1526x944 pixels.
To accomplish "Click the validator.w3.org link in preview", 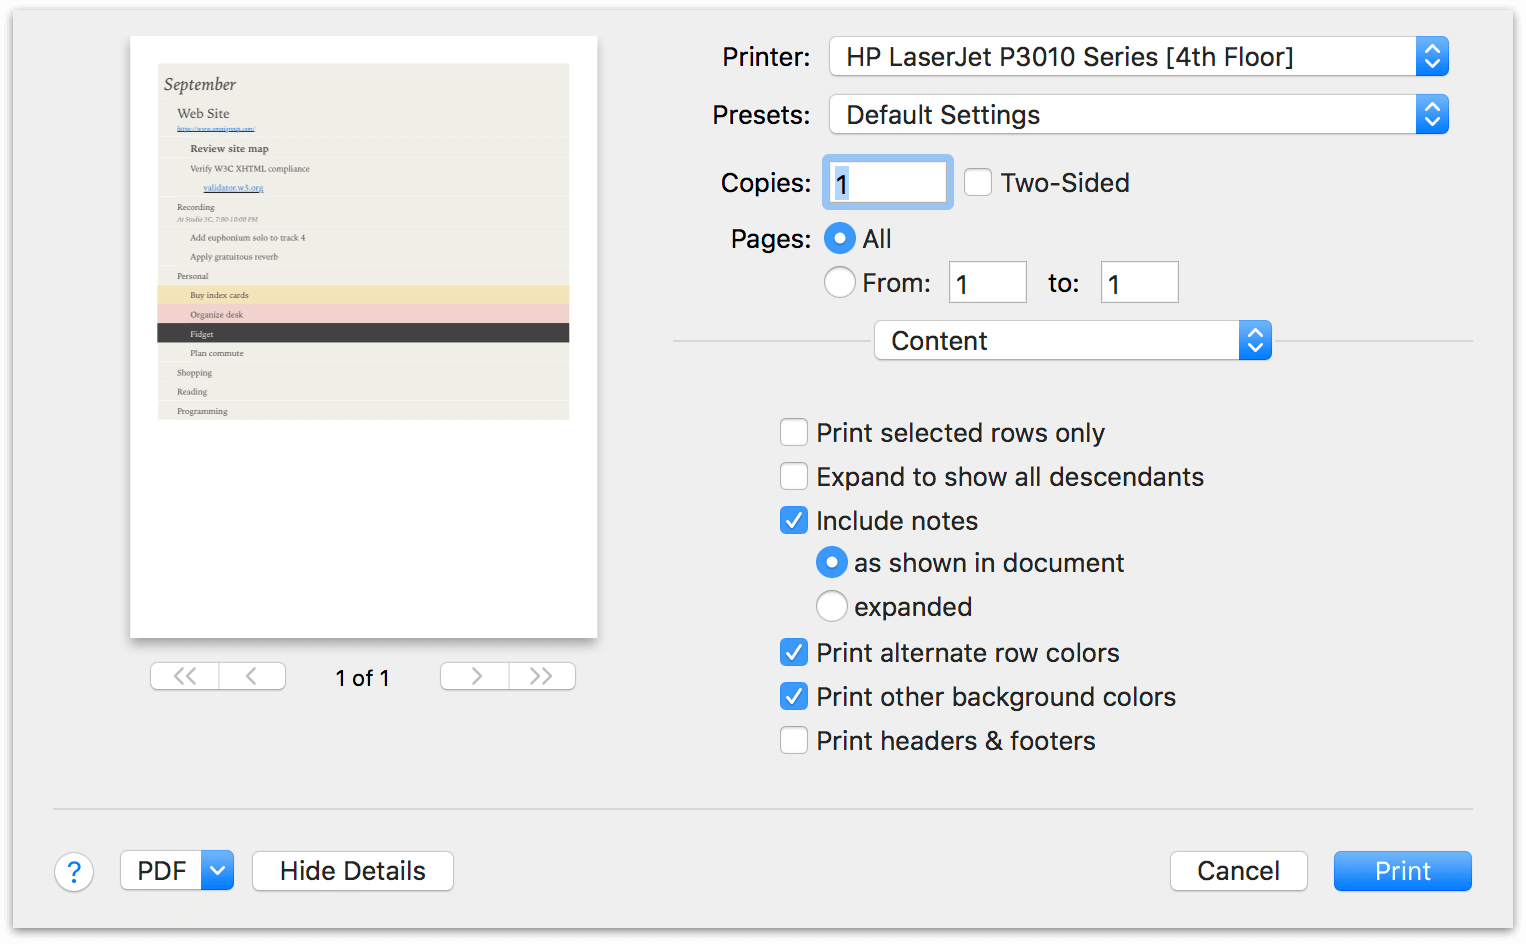I will 234,188.
